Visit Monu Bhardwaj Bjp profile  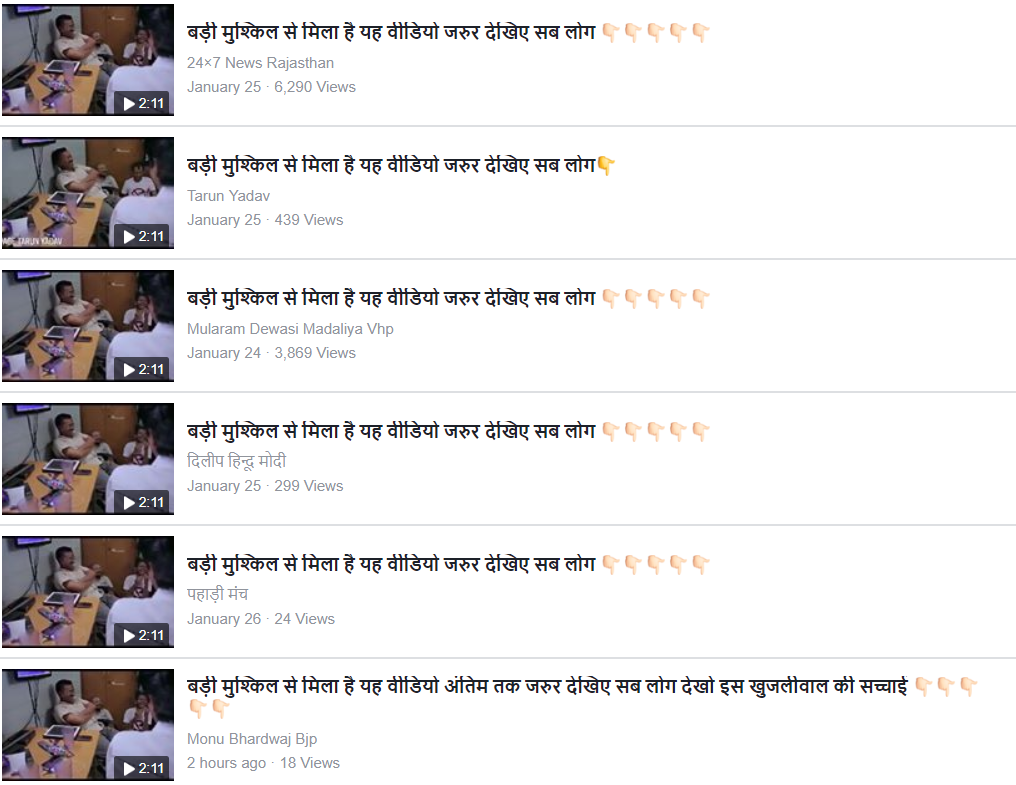[252, 739]
